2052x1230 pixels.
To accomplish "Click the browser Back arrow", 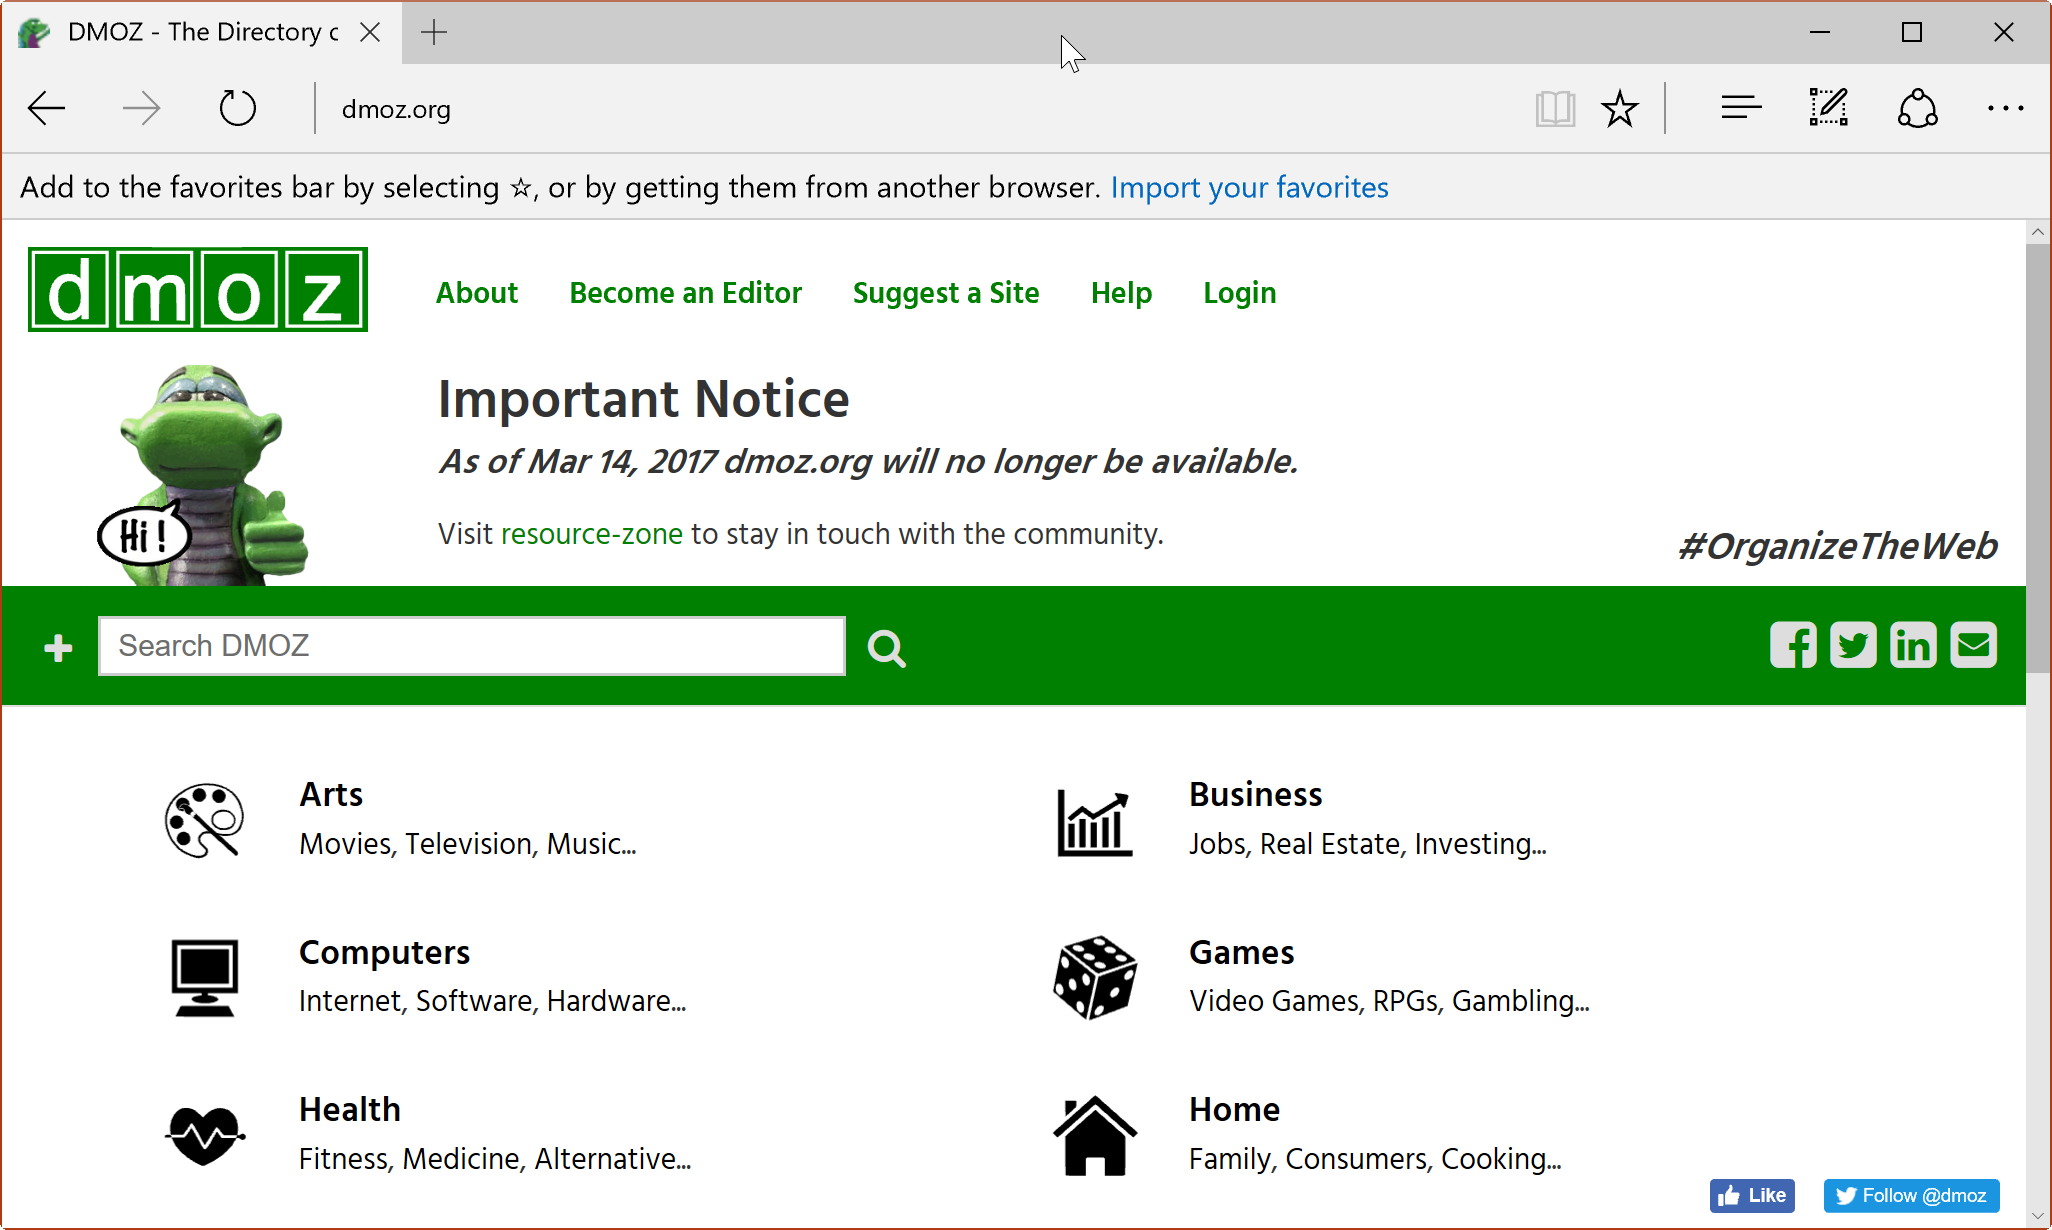I will pyautogui.click(x=46, y=108).
